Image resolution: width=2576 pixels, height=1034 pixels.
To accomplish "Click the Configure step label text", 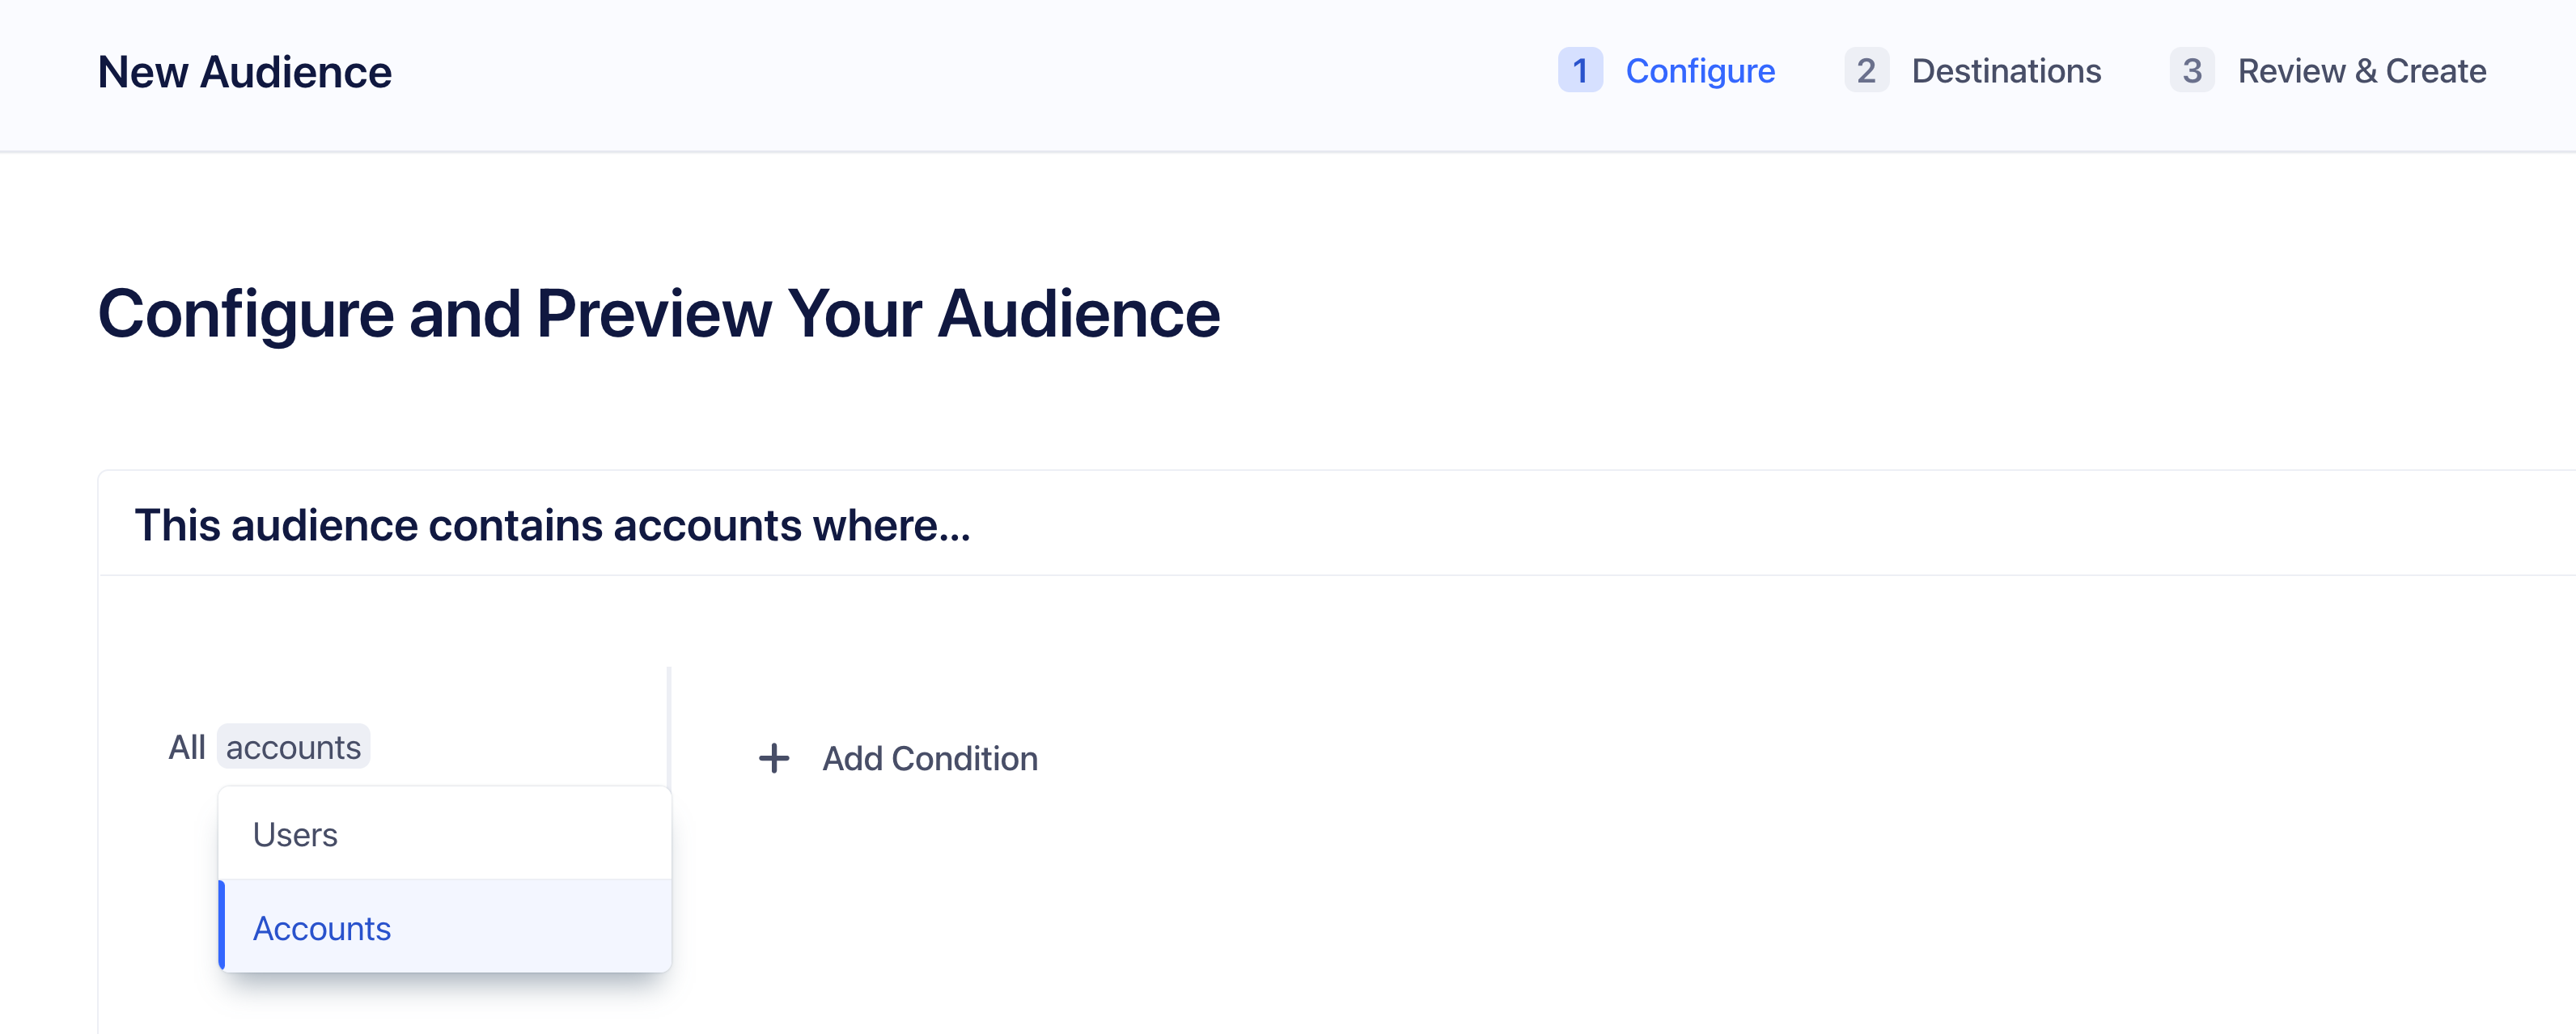I will [x=1701, y=71].
